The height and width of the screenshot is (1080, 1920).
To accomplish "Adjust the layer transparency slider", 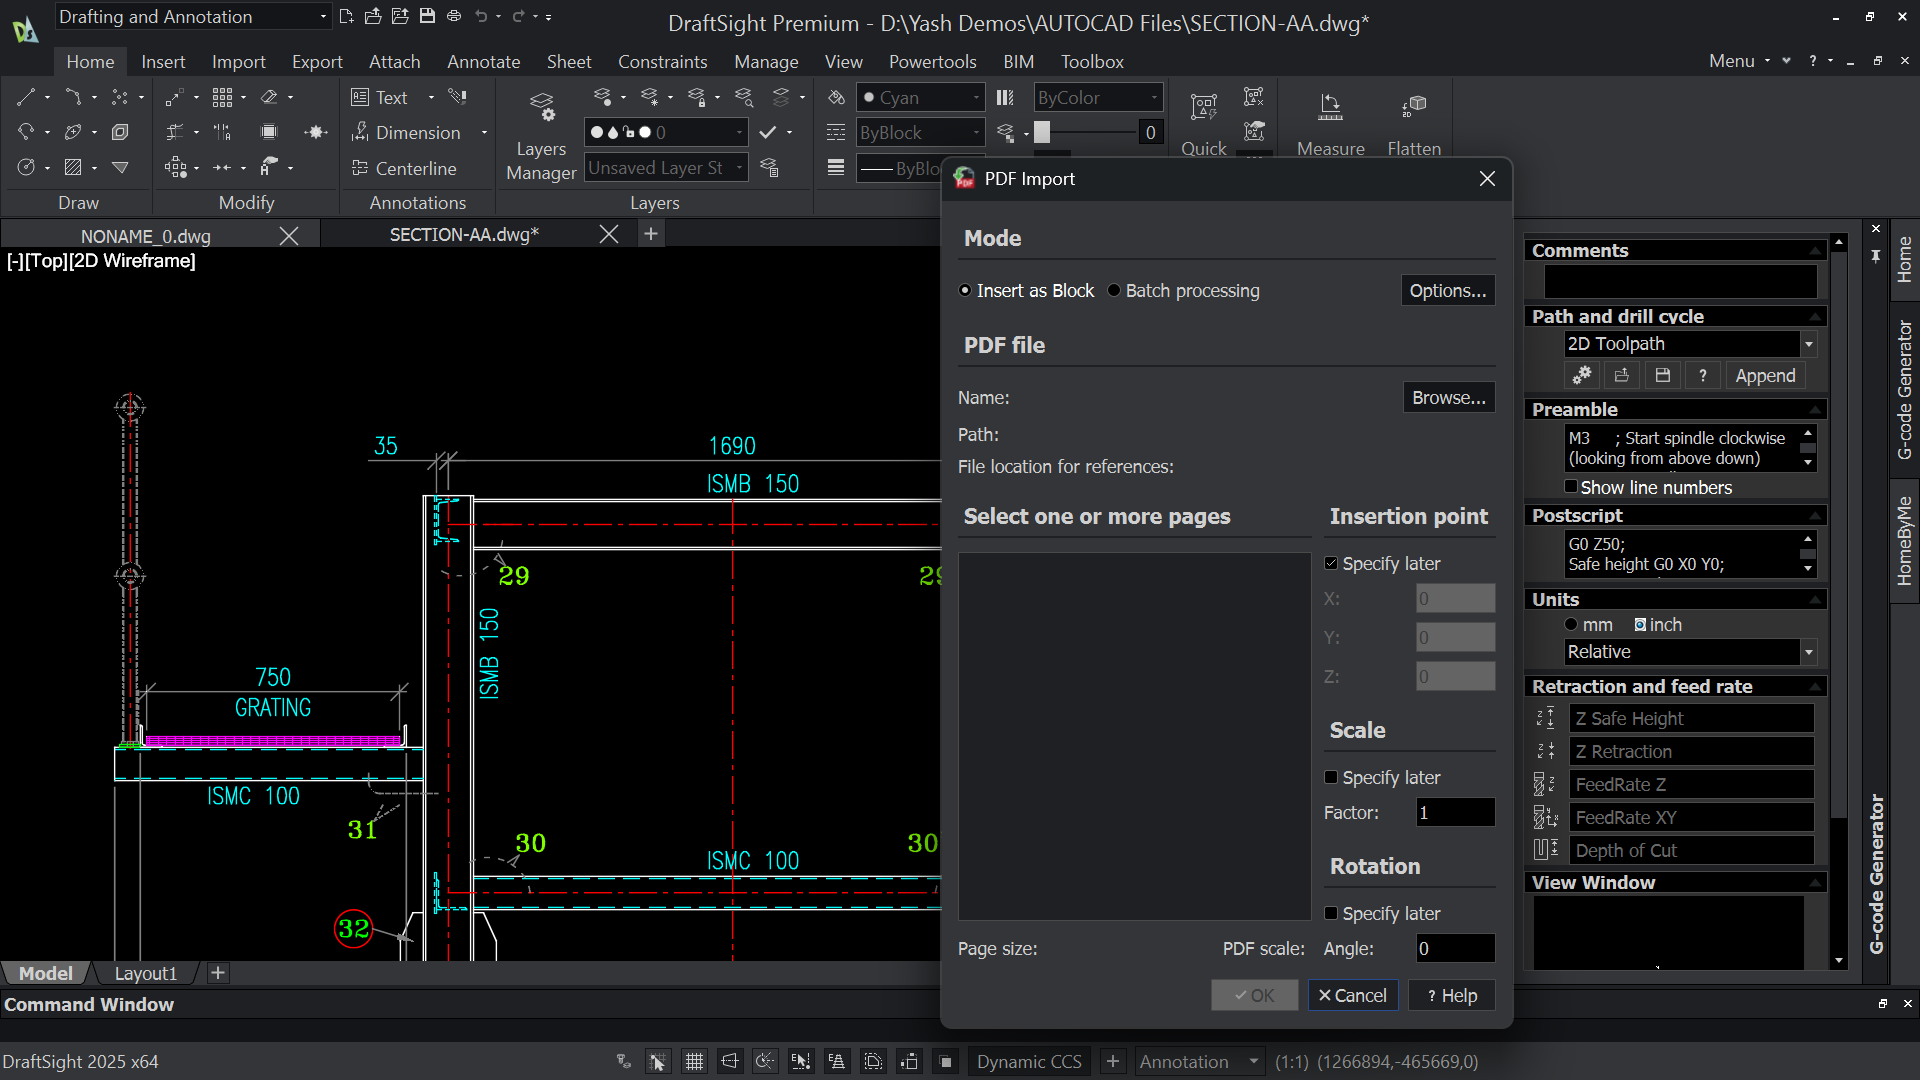I will 1086,132.
